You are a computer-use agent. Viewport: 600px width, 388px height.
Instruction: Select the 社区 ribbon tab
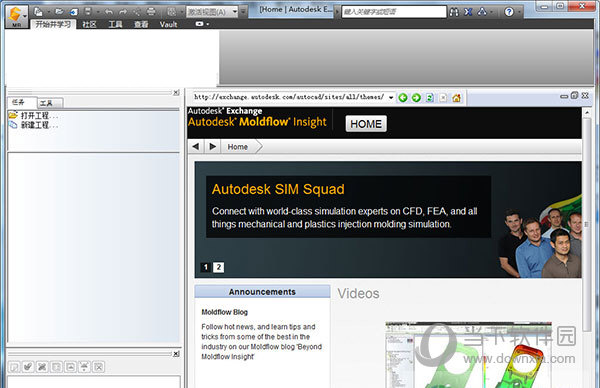click(89, 24)
